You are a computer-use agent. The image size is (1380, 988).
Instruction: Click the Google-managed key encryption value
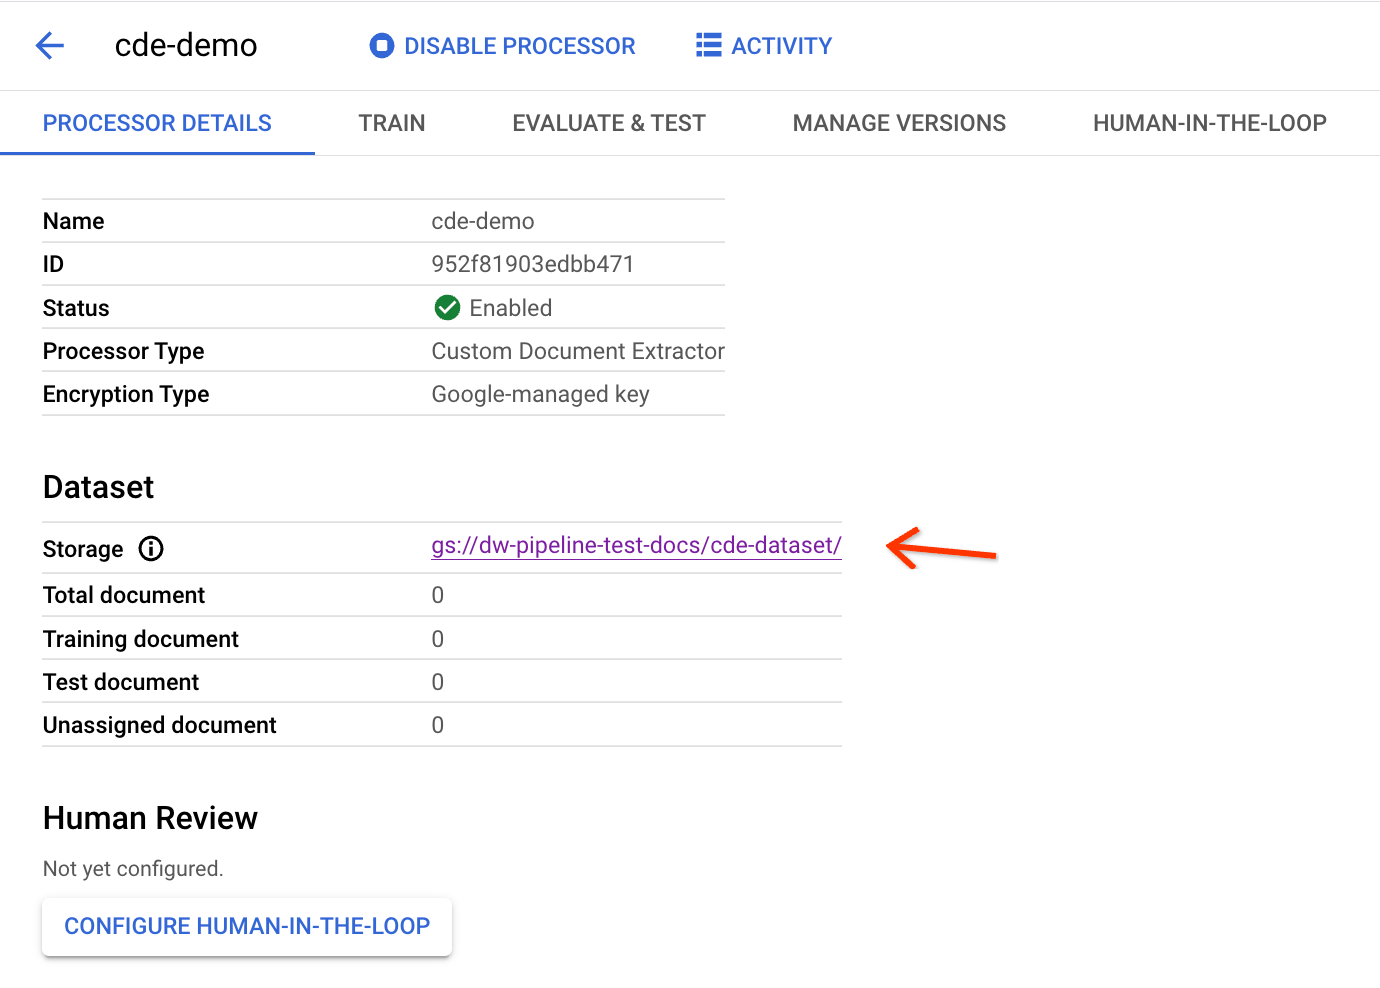click(x=540, y=394)
